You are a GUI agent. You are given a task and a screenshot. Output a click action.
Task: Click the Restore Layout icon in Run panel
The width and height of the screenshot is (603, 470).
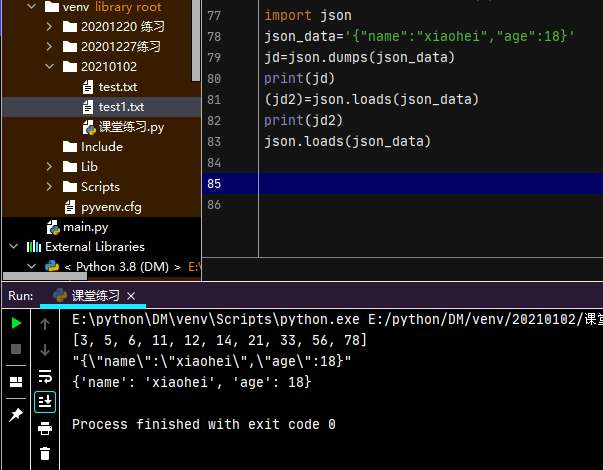16,382
